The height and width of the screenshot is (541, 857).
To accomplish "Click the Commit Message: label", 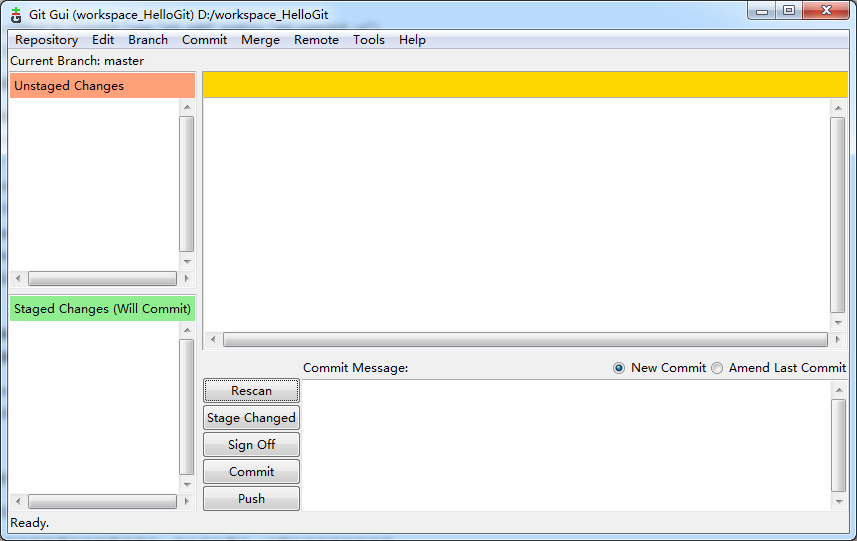I will coord(356,368).
